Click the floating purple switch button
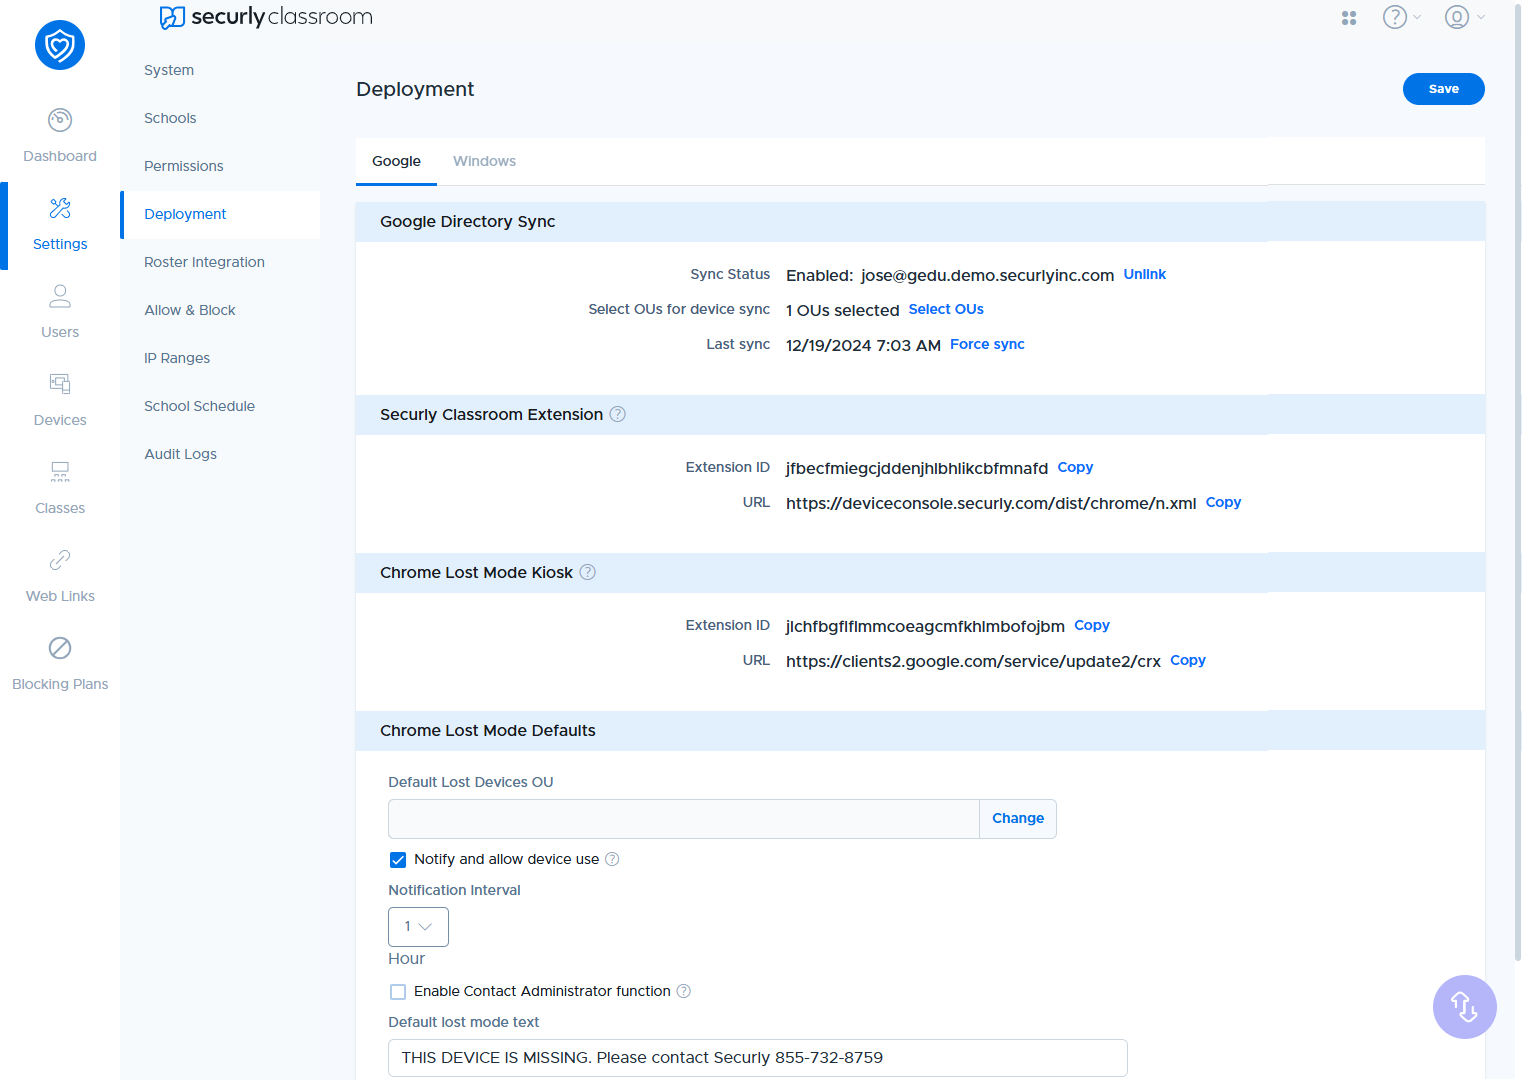Image resolution: width=1522 pixels, height=1080 pixels. 1464,1006
